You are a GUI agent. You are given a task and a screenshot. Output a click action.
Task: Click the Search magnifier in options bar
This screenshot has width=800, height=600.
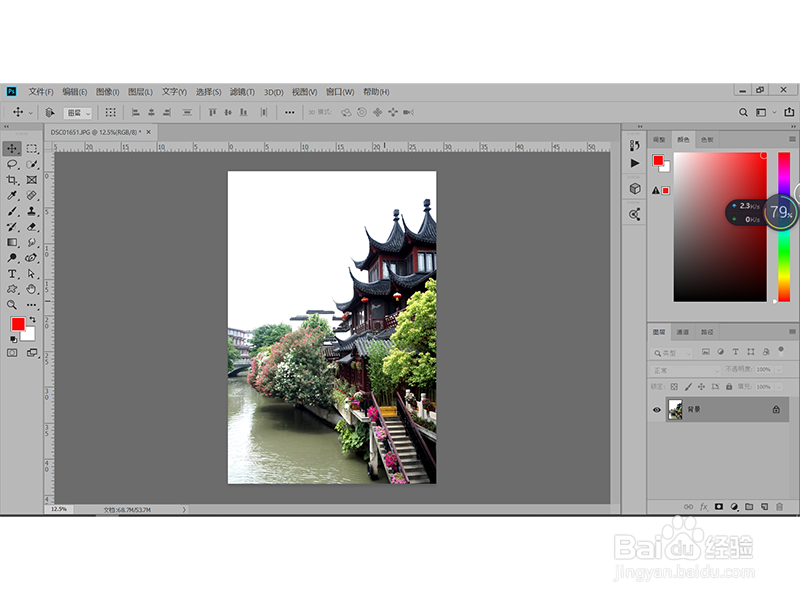[x=743, y=112]
